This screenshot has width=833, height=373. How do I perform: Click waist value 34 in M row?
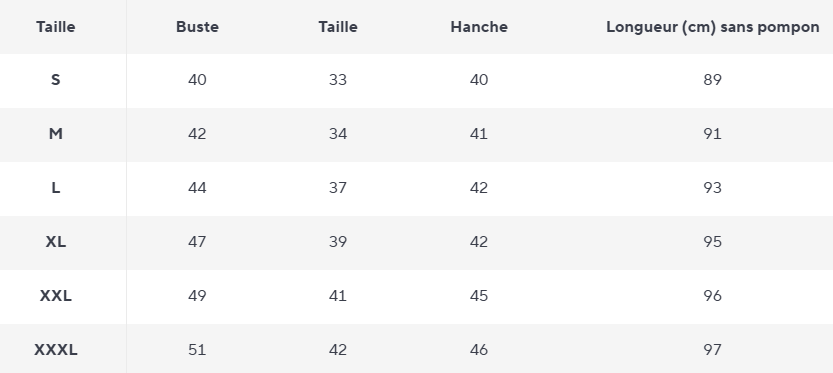pos(338,134)
